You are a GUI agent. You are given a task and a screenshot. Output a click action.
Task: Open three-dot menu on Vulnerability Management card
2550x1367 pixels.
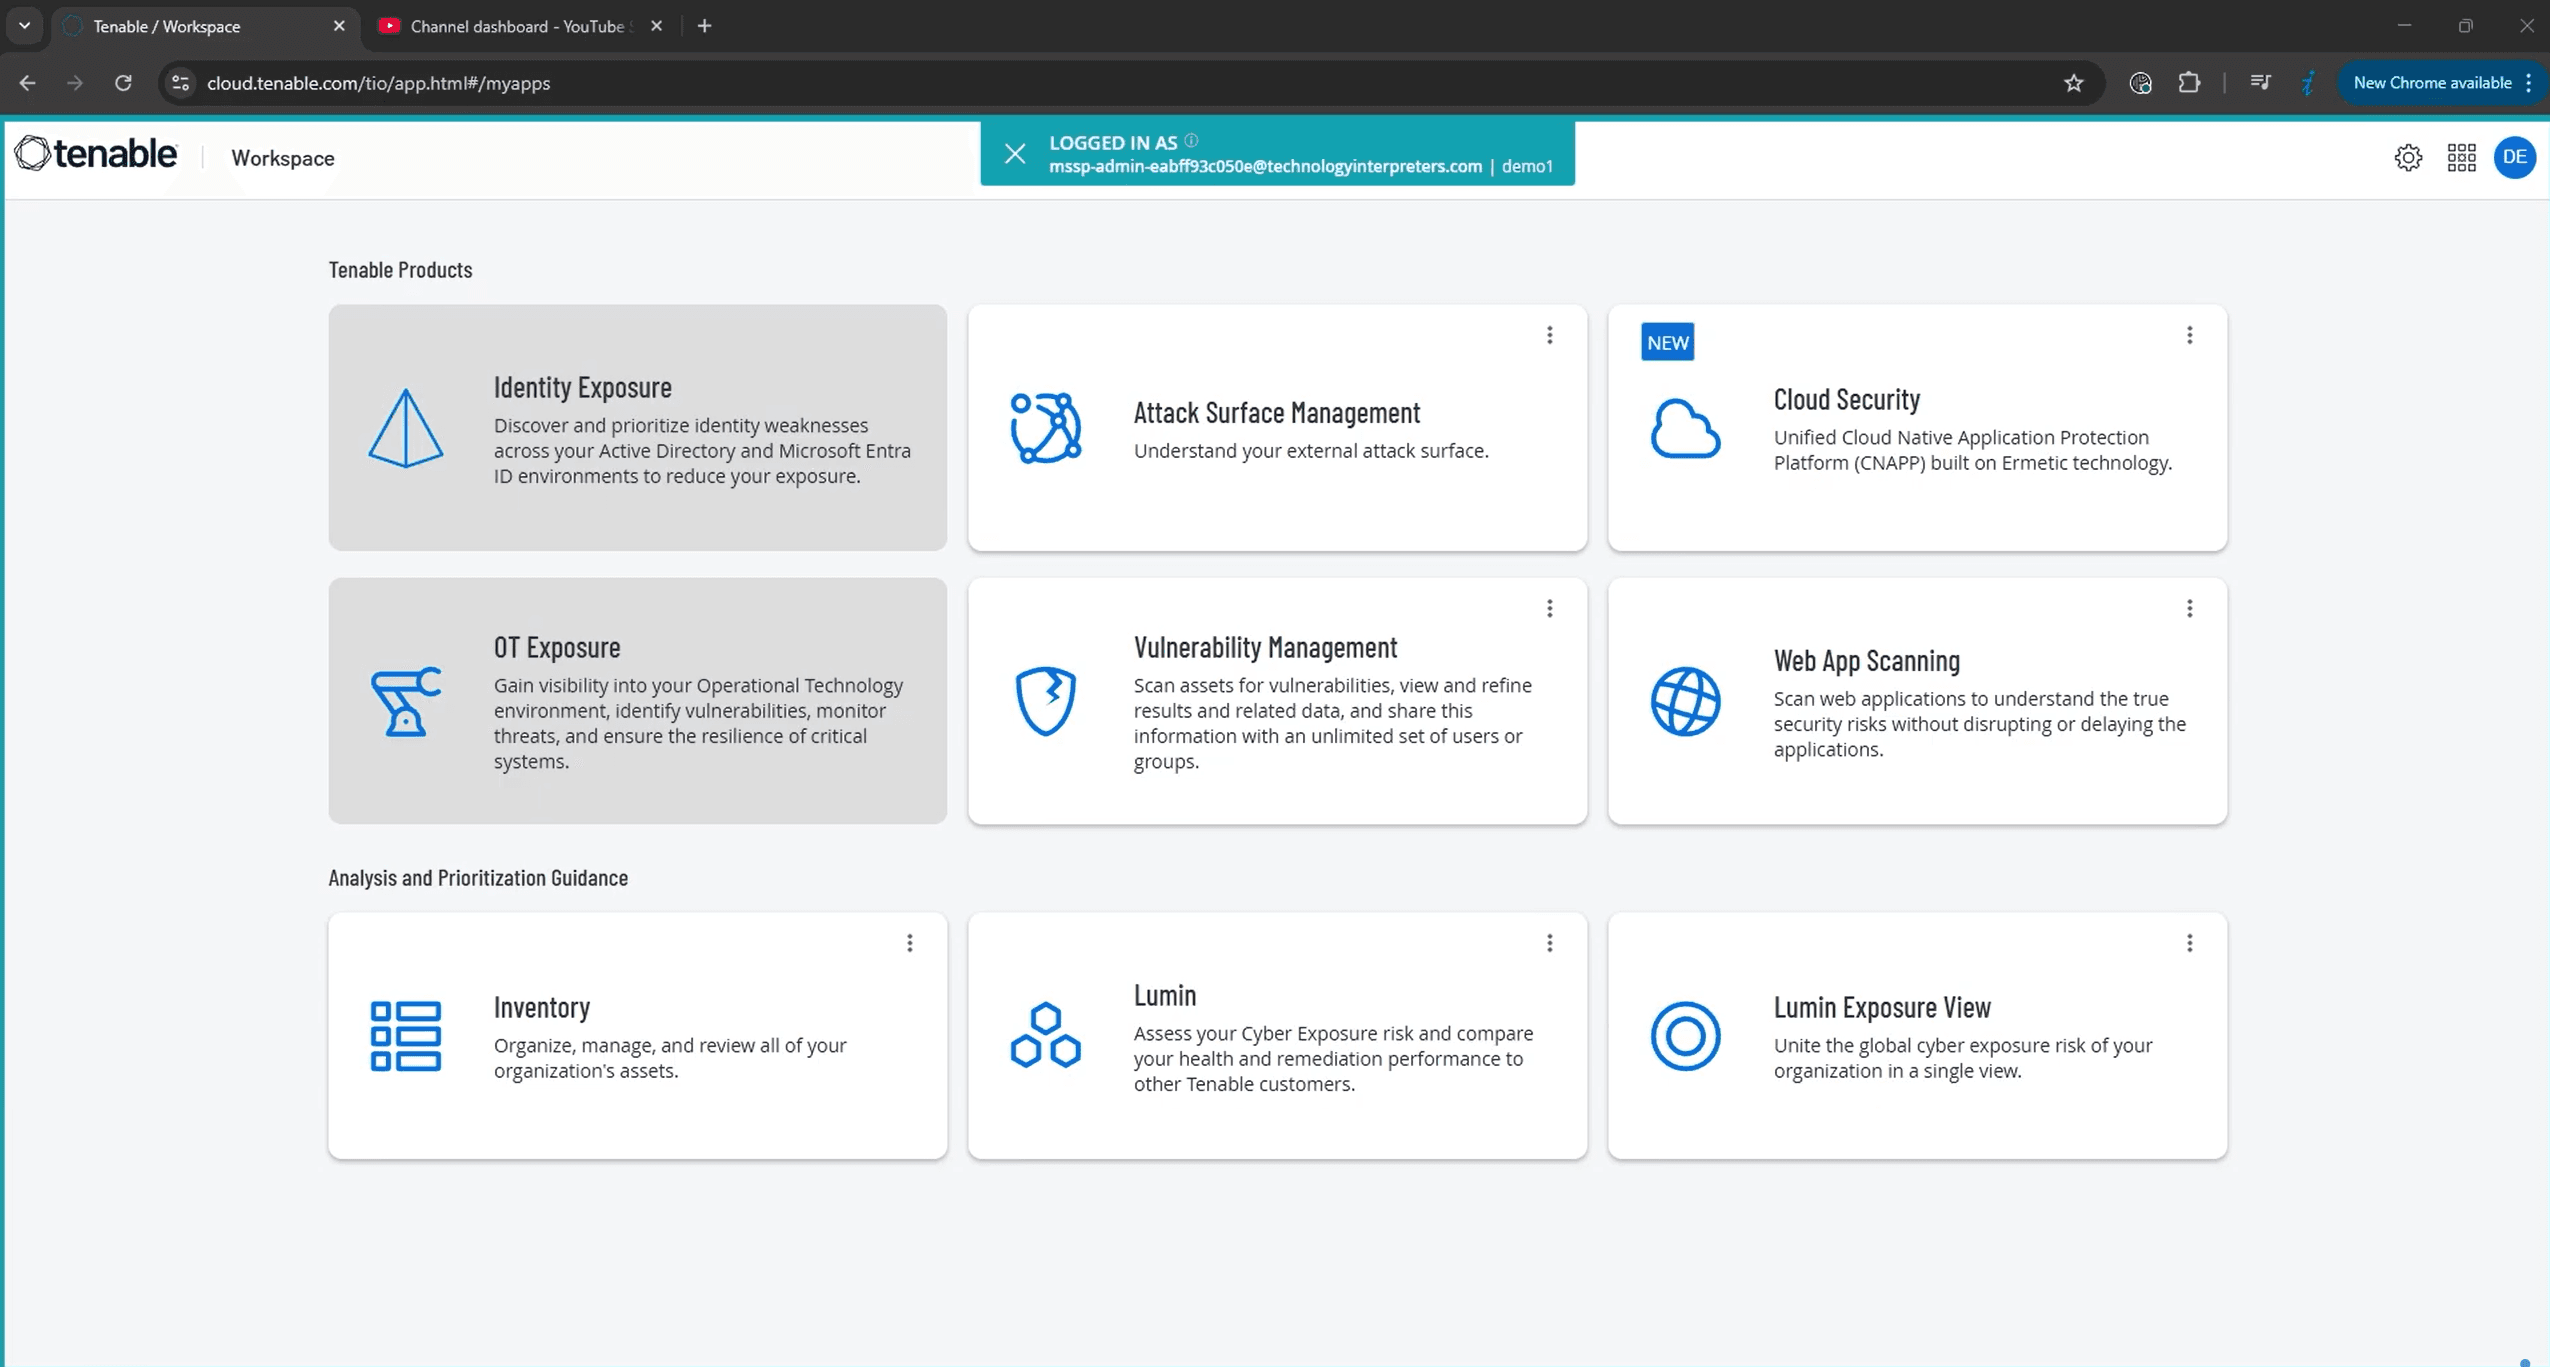click(1549, 607)
